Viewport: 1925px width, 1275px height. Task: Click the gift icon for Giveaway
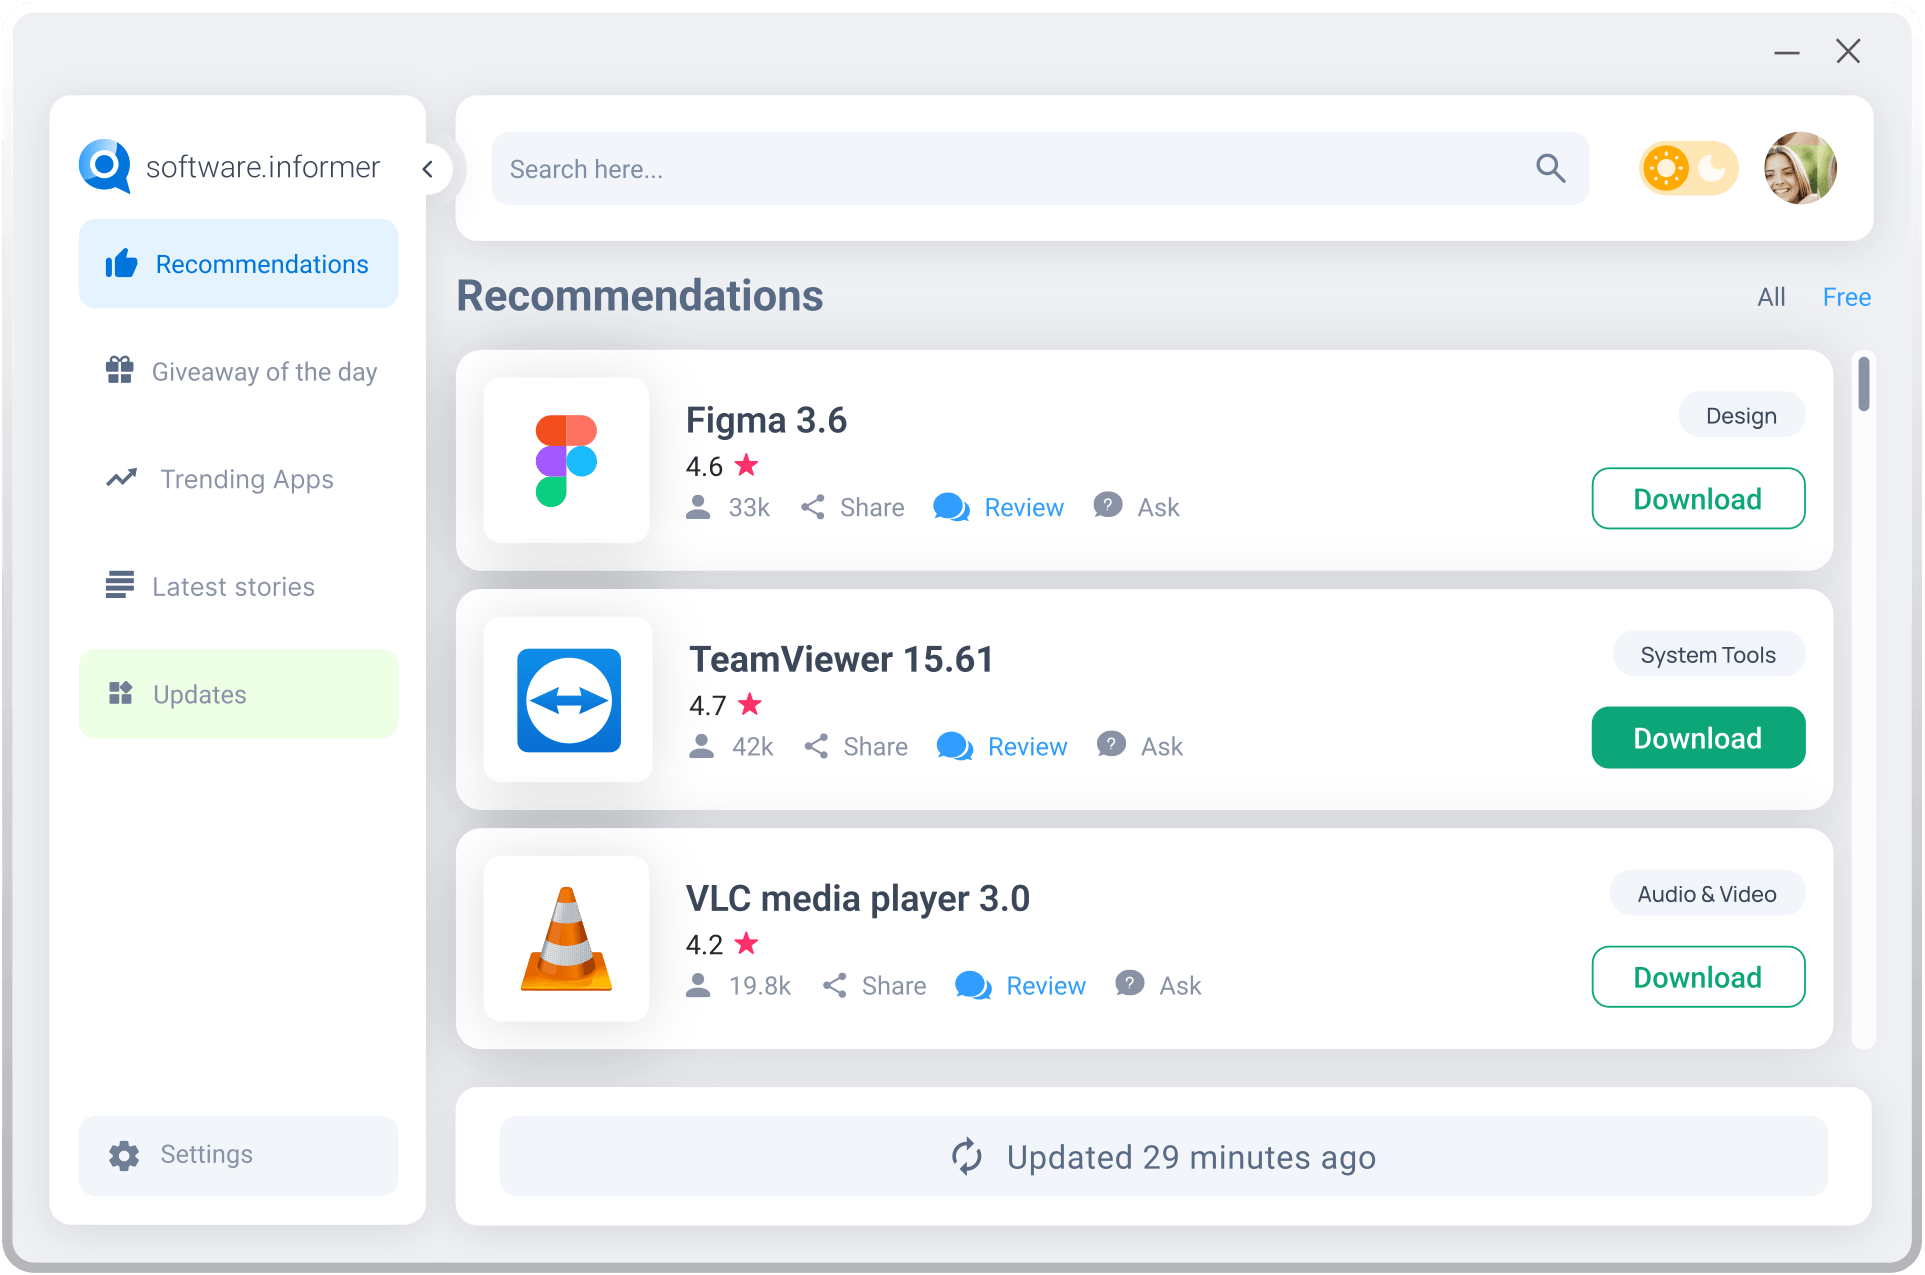click(120, 370)
